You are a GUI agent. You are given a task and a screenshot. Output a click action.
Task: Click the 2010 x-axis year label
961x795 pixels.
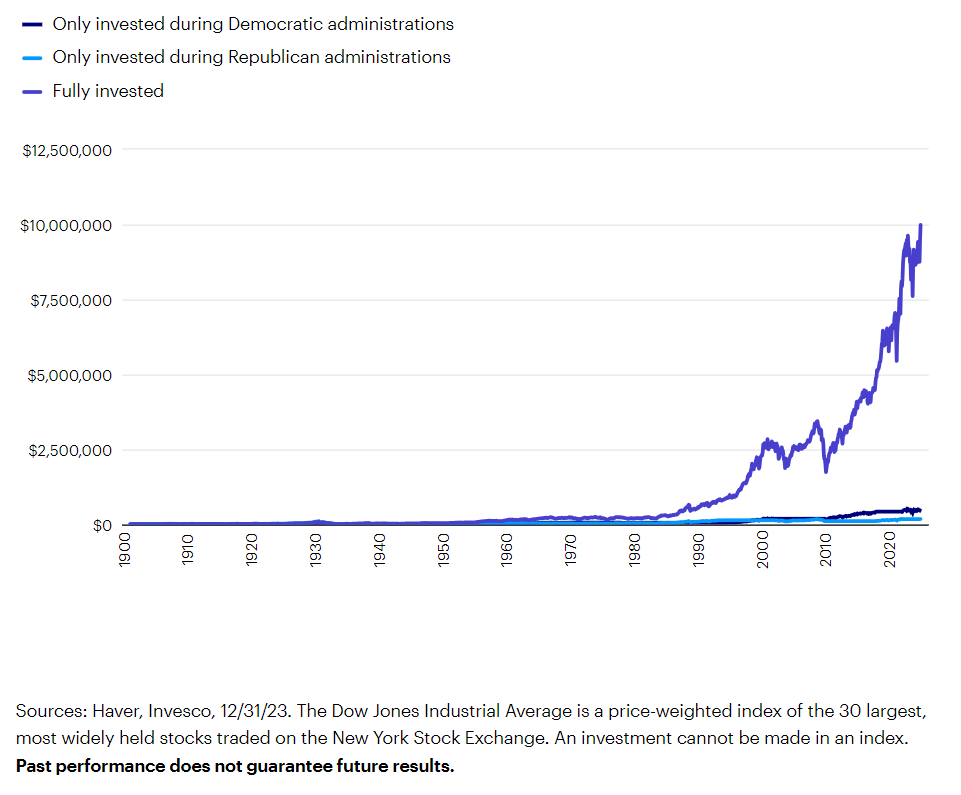tap(826, 550)
